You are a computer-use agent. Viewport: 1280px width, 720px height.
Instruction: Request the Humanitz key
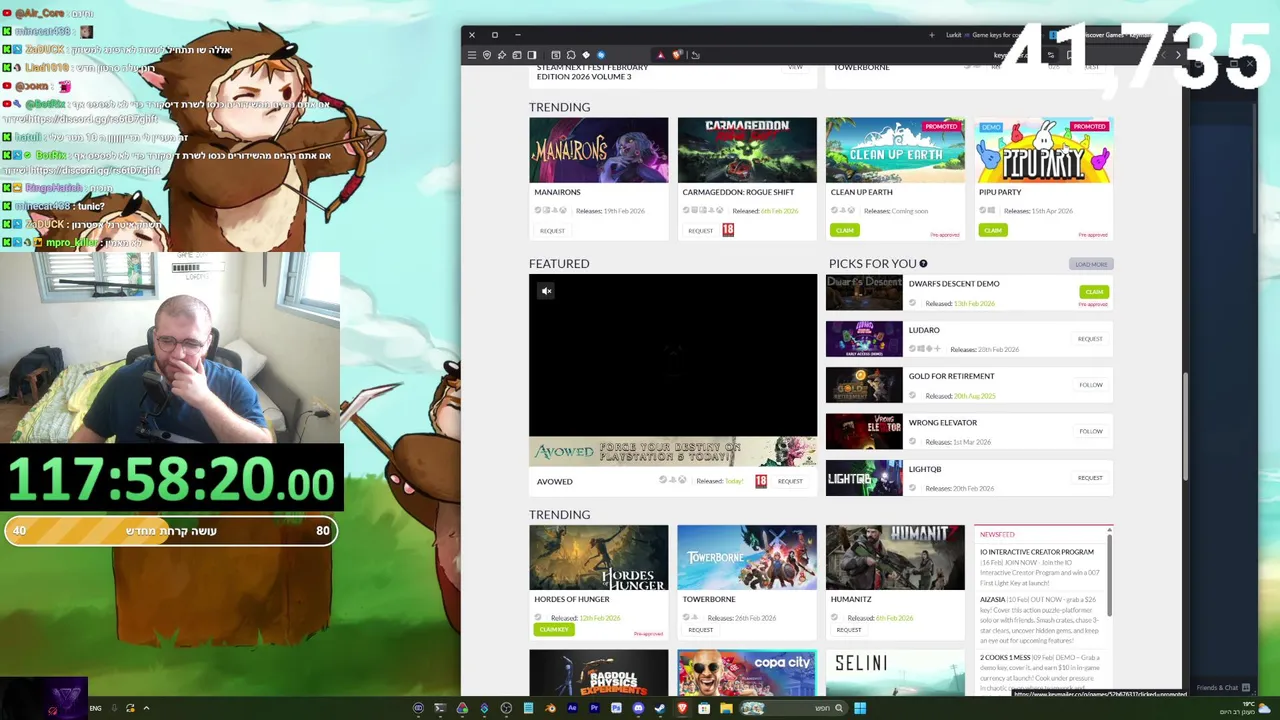tap(848, 630)
